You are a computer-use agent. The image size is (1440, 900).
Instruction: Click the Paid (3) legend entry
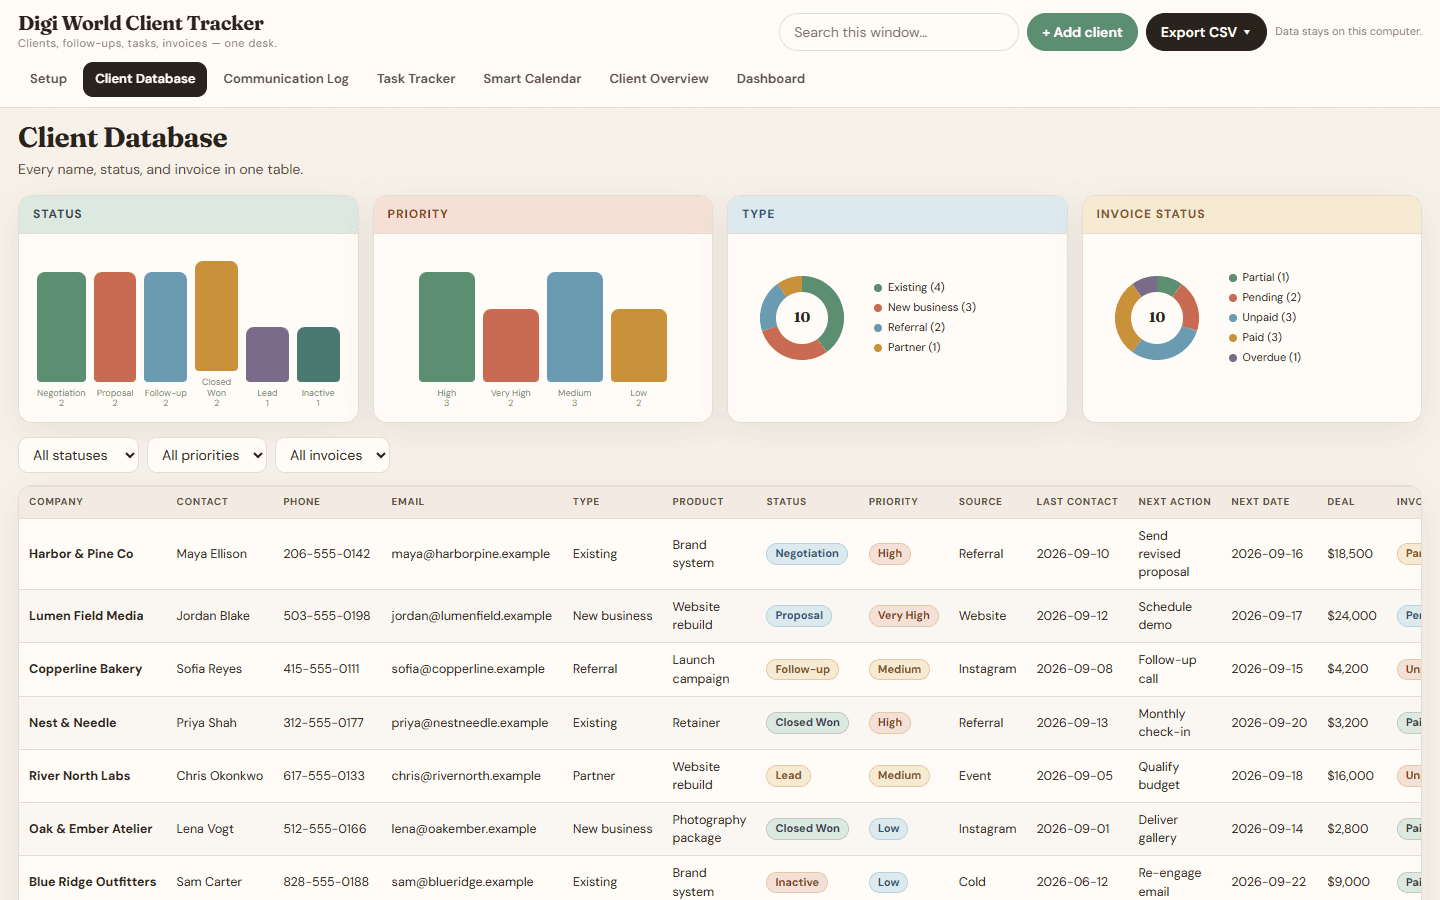[1255, 337]
